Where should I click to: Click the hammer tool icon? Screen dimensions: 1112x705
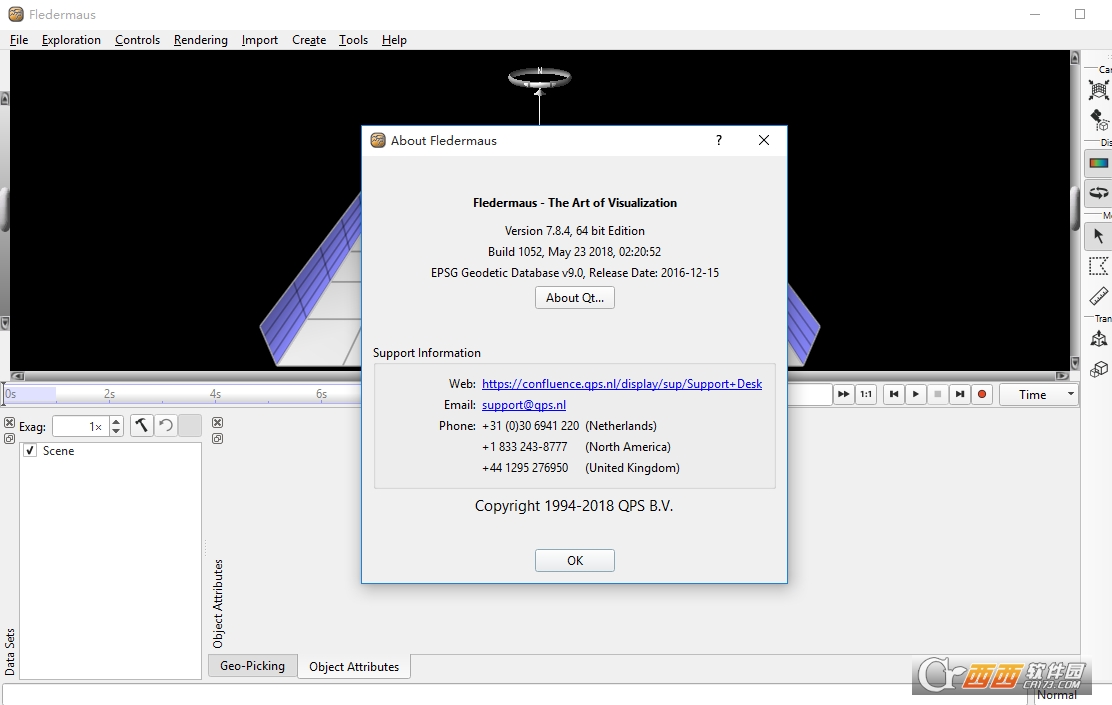pos(142,426)
